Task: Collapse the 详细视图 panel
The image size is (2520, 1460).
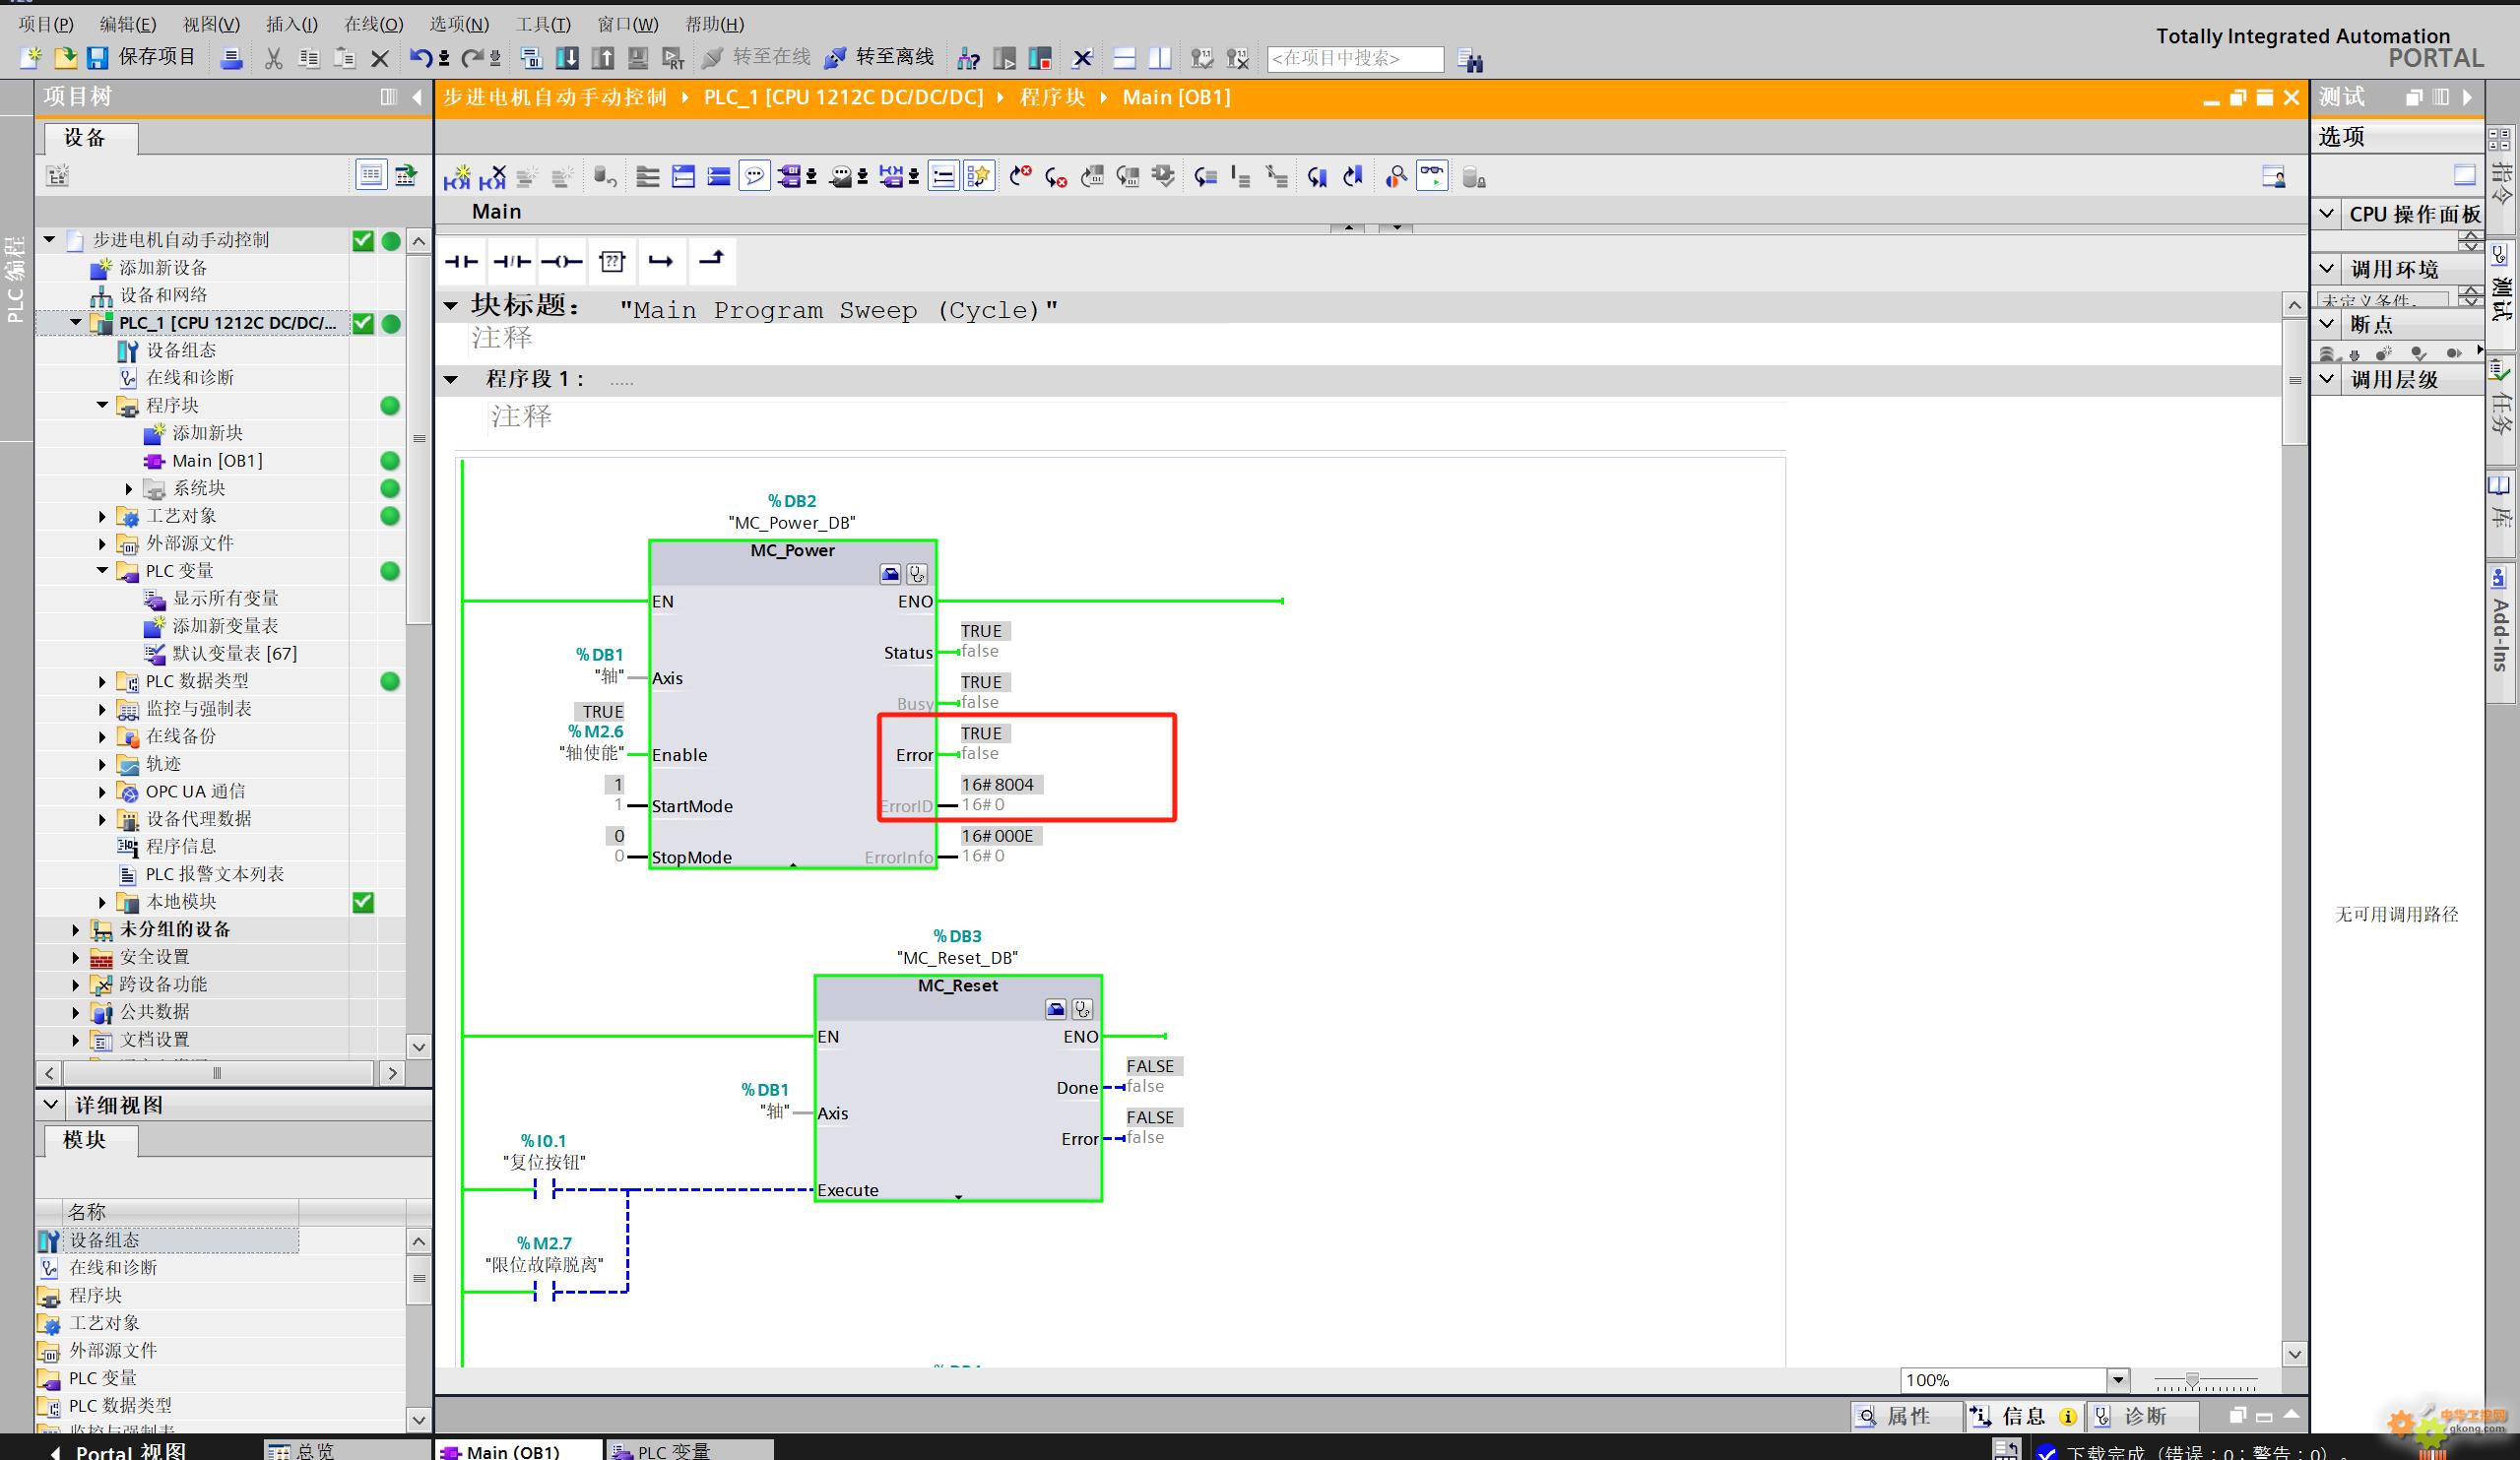Action: coord(51,1105)
